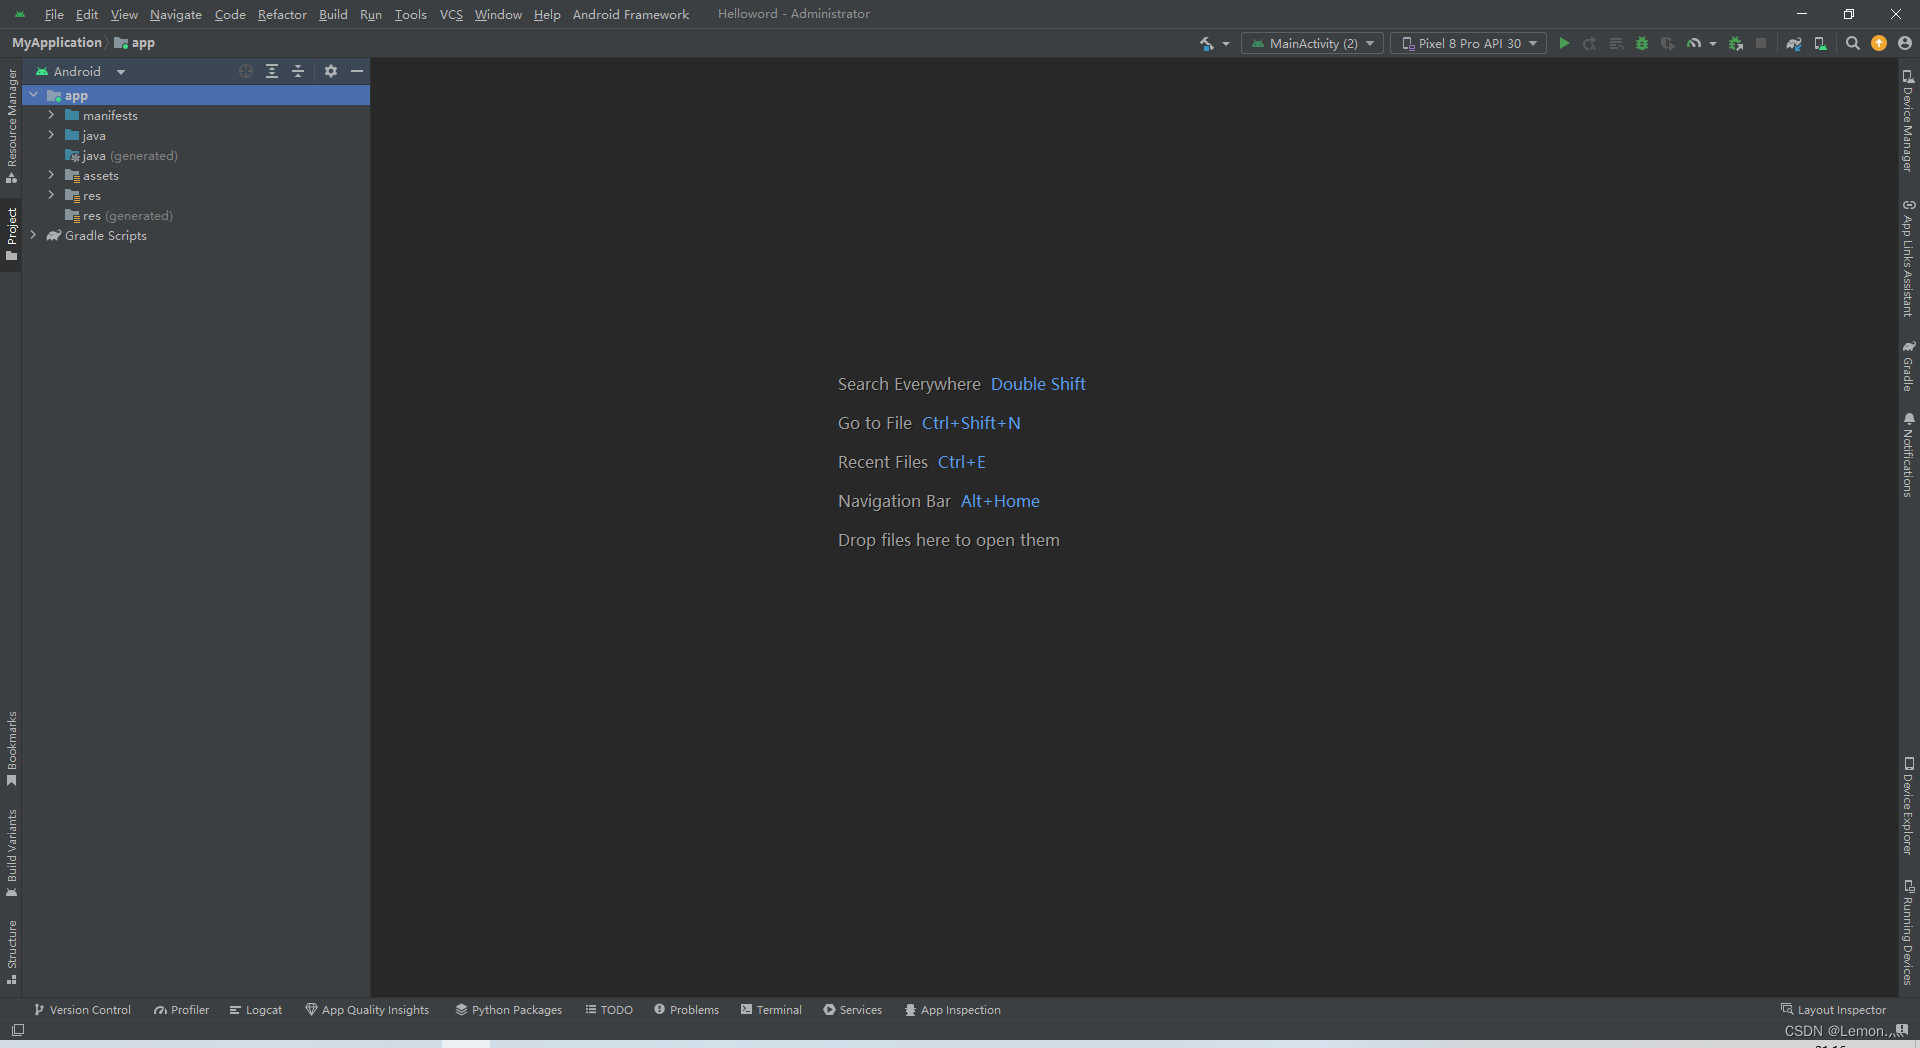1920x1048 pixels.
Task: Select res (generated) tree item
Action: click(x=119, y=215)
